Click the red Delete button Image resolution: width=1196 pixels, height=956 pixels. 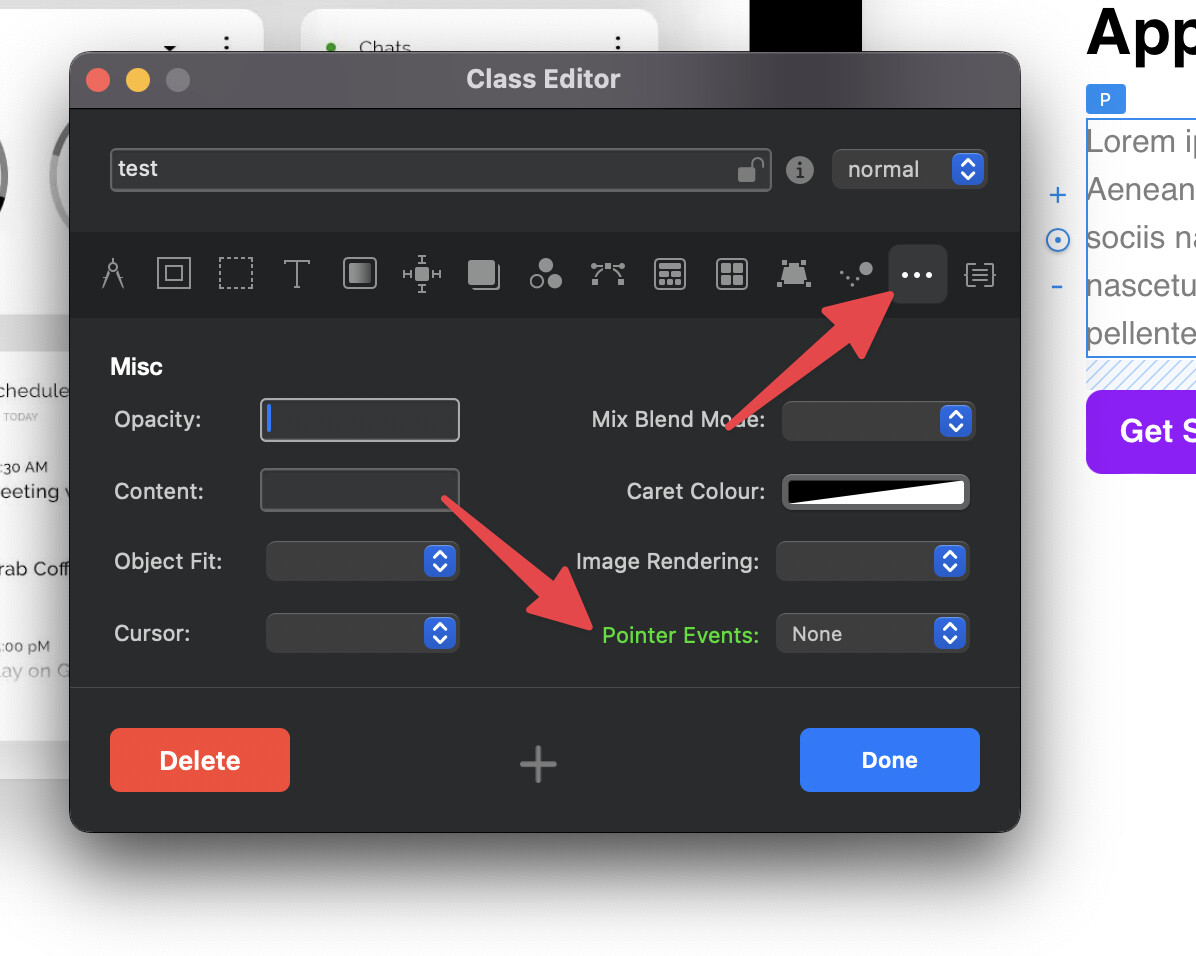[200, 760]
